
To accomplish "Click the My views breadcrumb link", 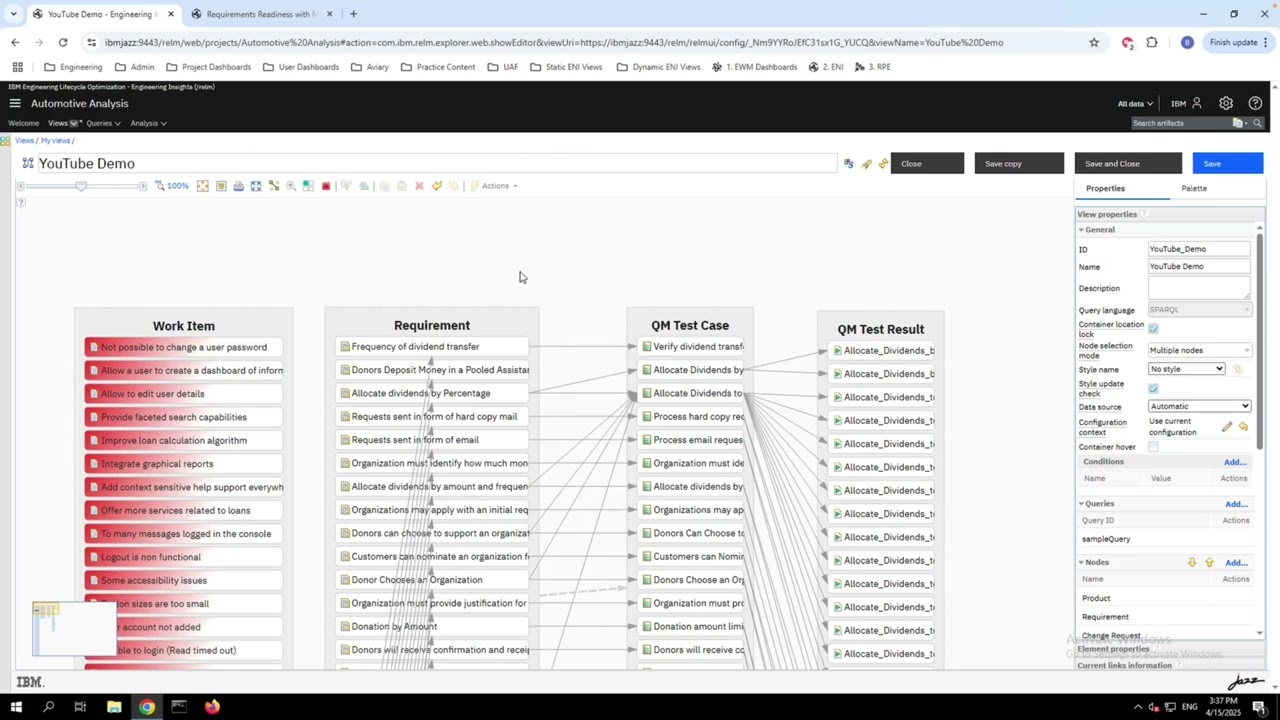I will (x=56, y=141).
